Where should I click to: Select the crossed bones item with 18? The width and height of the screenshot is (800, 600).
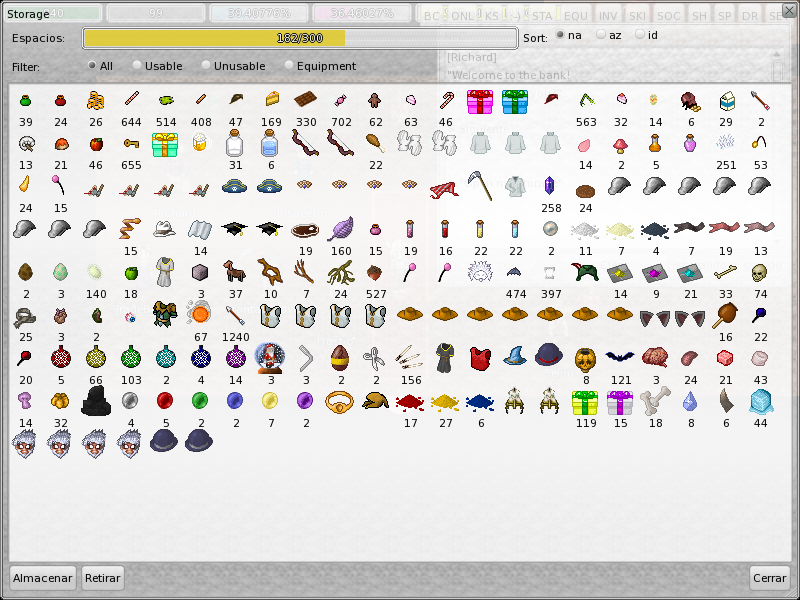pos(655,401)
